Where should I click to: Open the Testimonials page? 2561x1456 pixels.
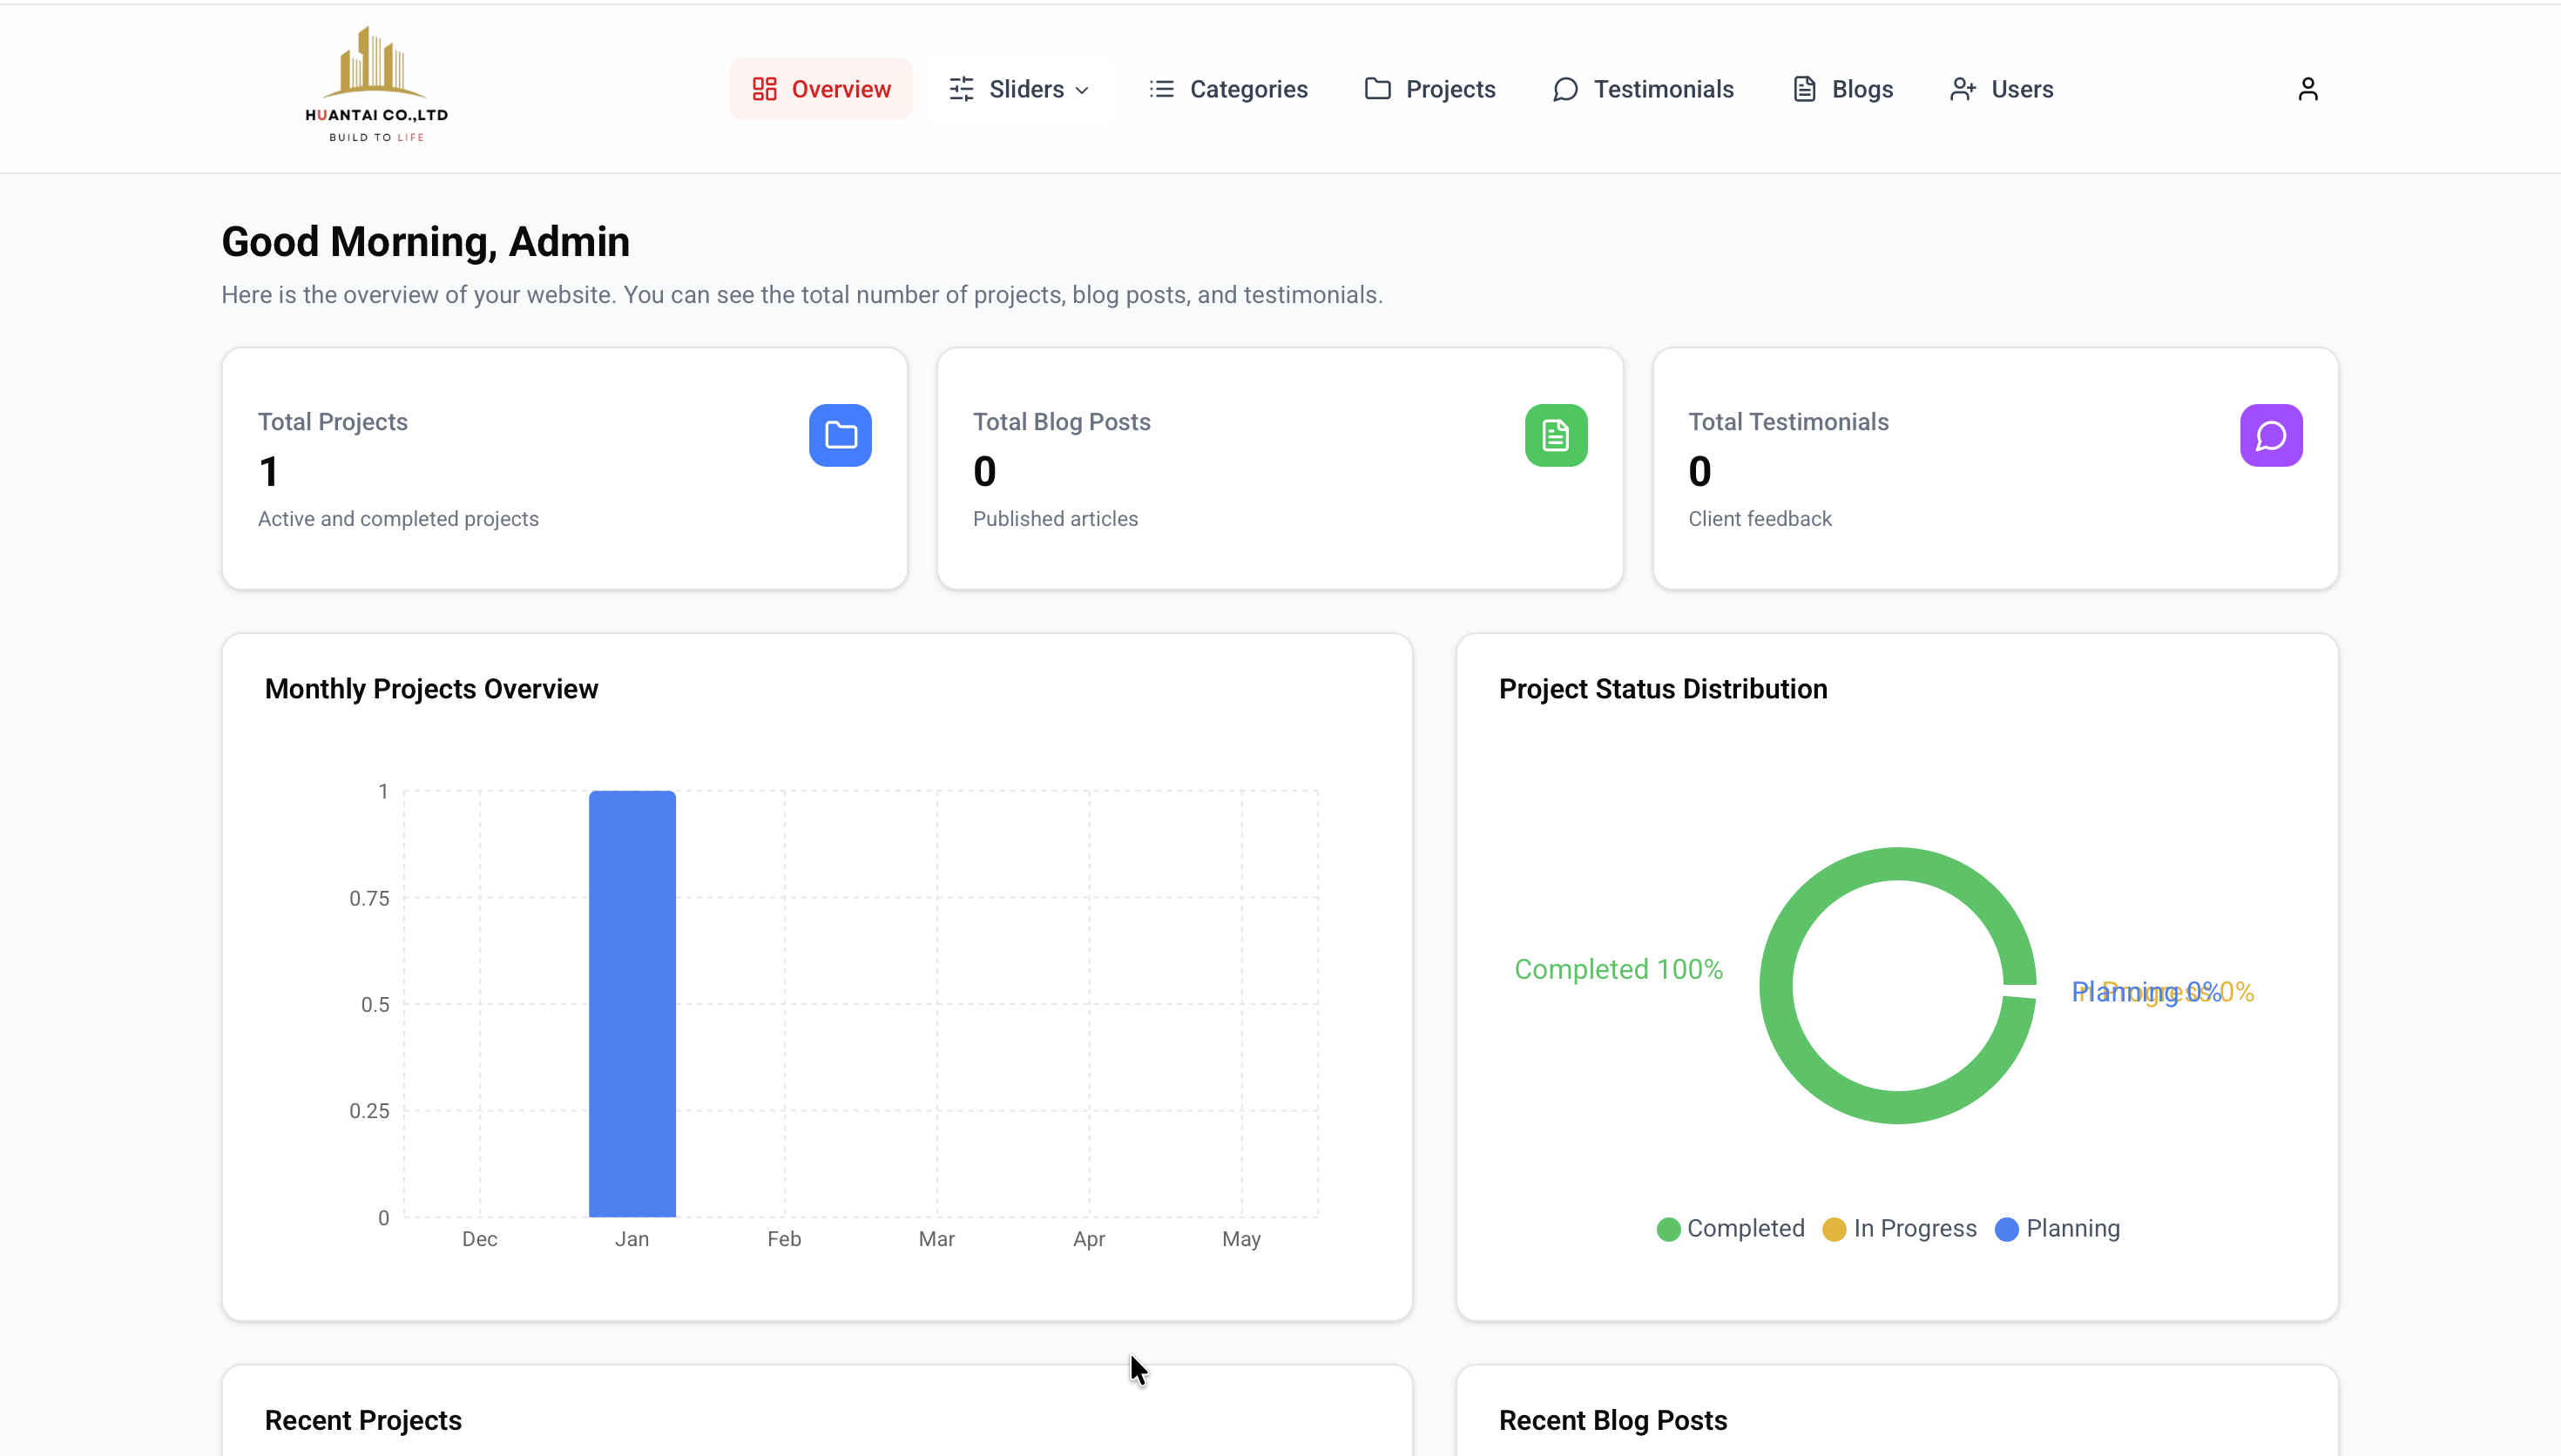tap(1643, 89)
